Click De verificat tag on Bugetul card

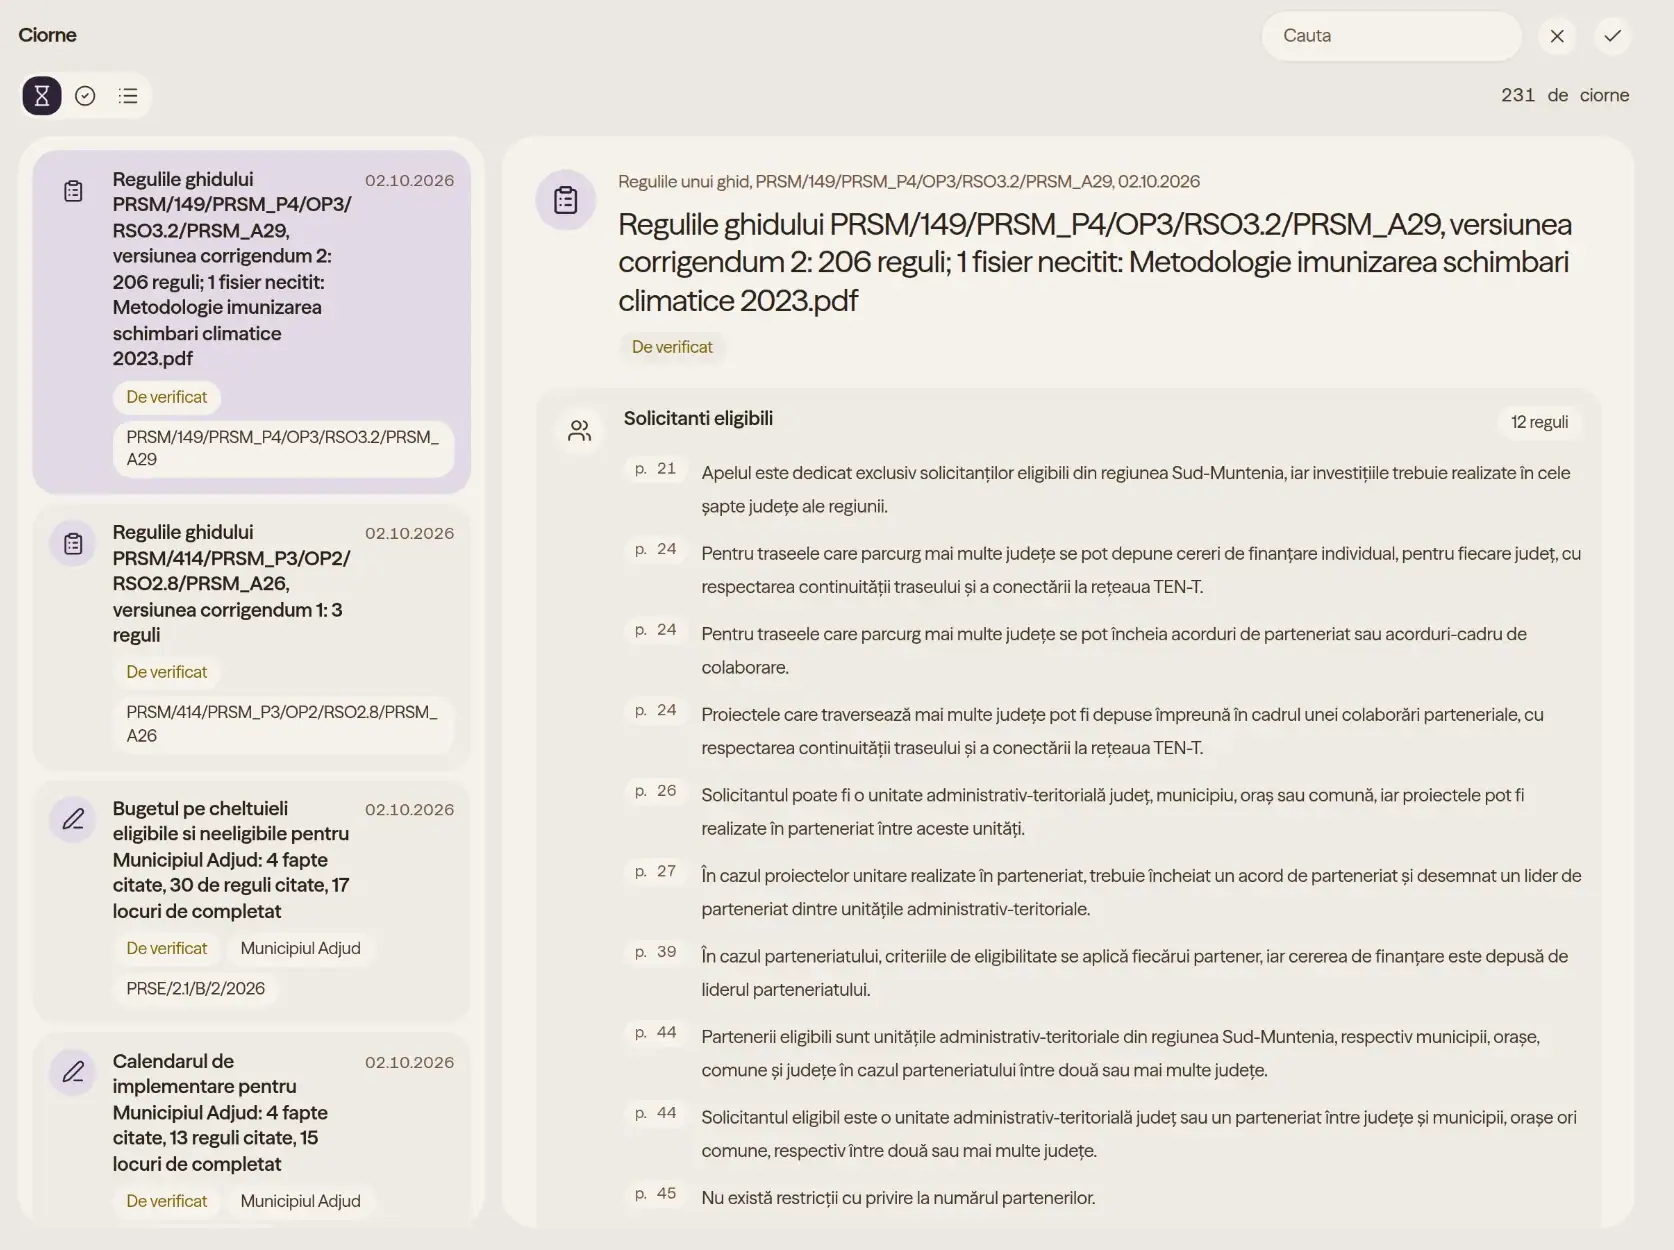(x=166, y=948)
